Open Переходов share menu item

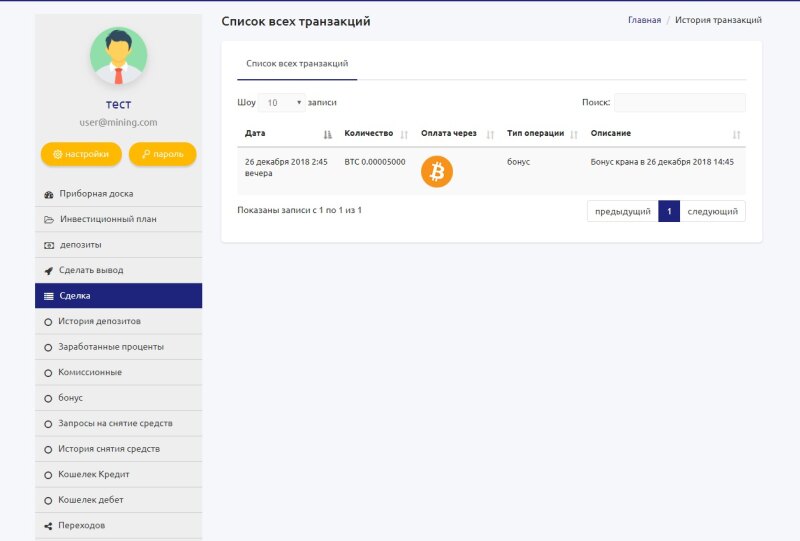click(x=81, y=525)
